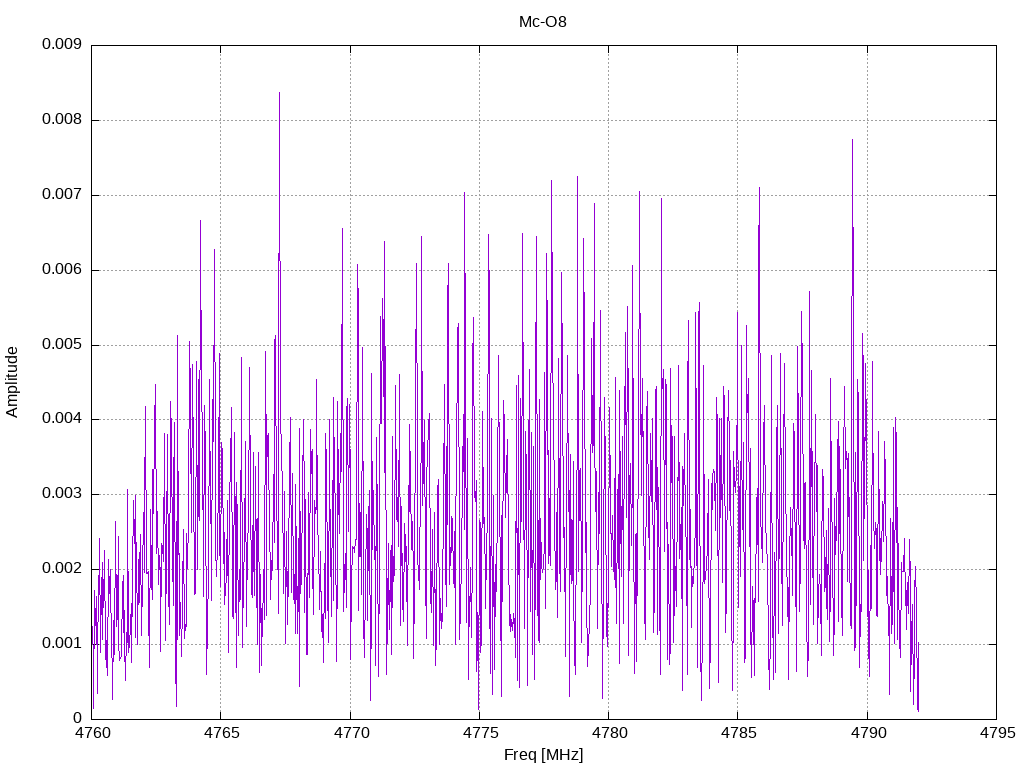Click the 4790 x-axis tick label

868,733
